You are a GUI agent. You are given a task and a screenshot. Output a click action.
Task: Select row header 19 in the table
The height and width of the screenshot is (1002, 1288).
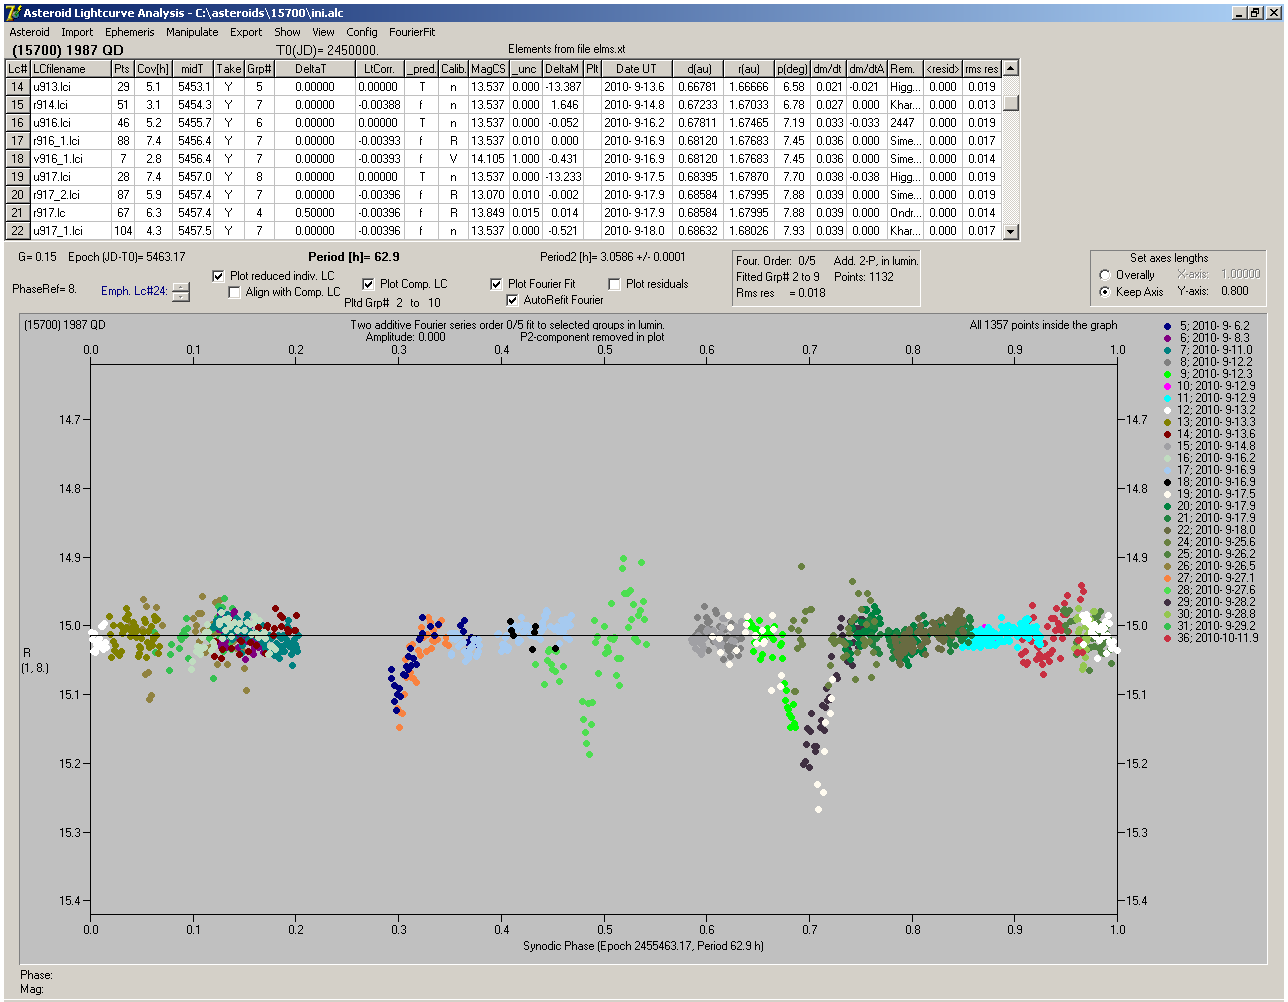click(17, 177)
